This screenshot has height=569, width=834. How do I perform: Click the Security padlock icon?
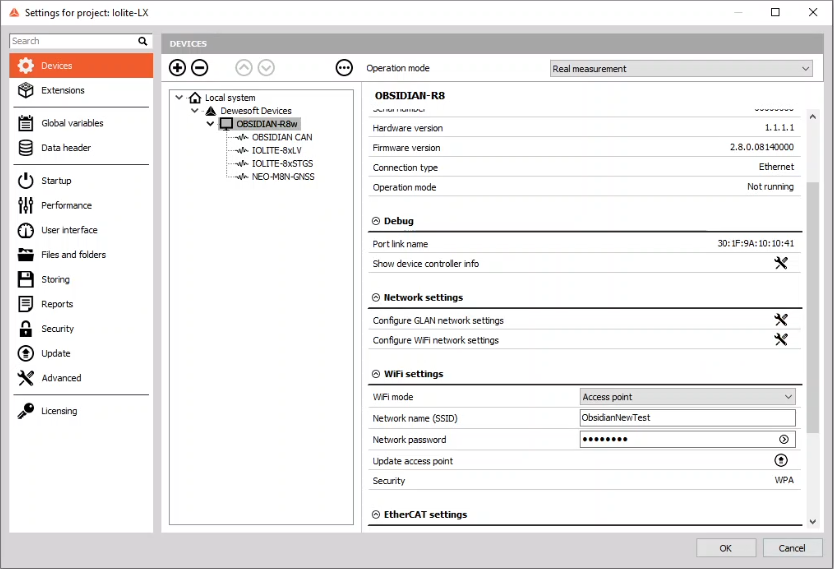[x=26, y=329]
